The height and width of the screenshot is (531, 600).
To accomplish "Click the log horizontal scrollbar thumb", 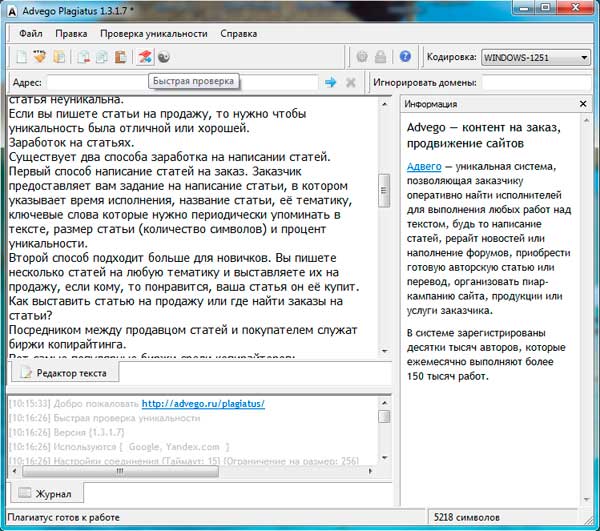I will point(120,471).
